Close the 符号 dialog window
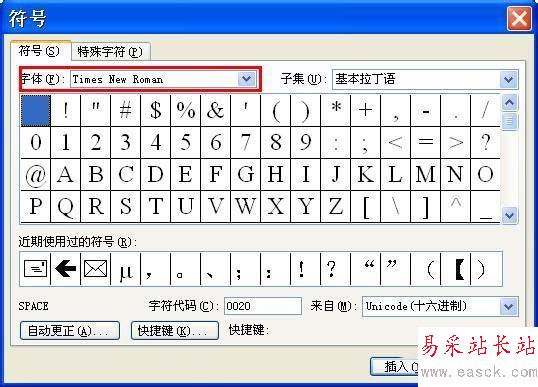The width and height of the screenshot is (538, 387). pos(519,18)
